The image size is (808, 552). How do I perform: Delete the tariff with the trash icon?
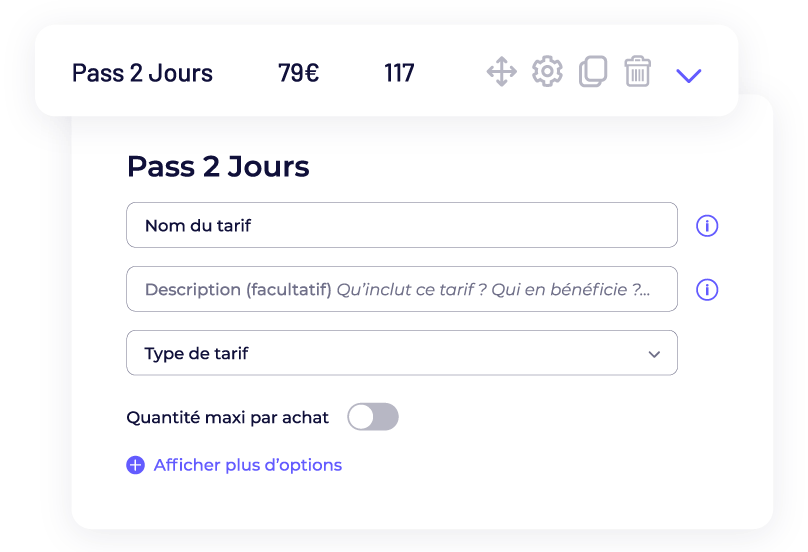pyautogui.click(x=637, y=71)
